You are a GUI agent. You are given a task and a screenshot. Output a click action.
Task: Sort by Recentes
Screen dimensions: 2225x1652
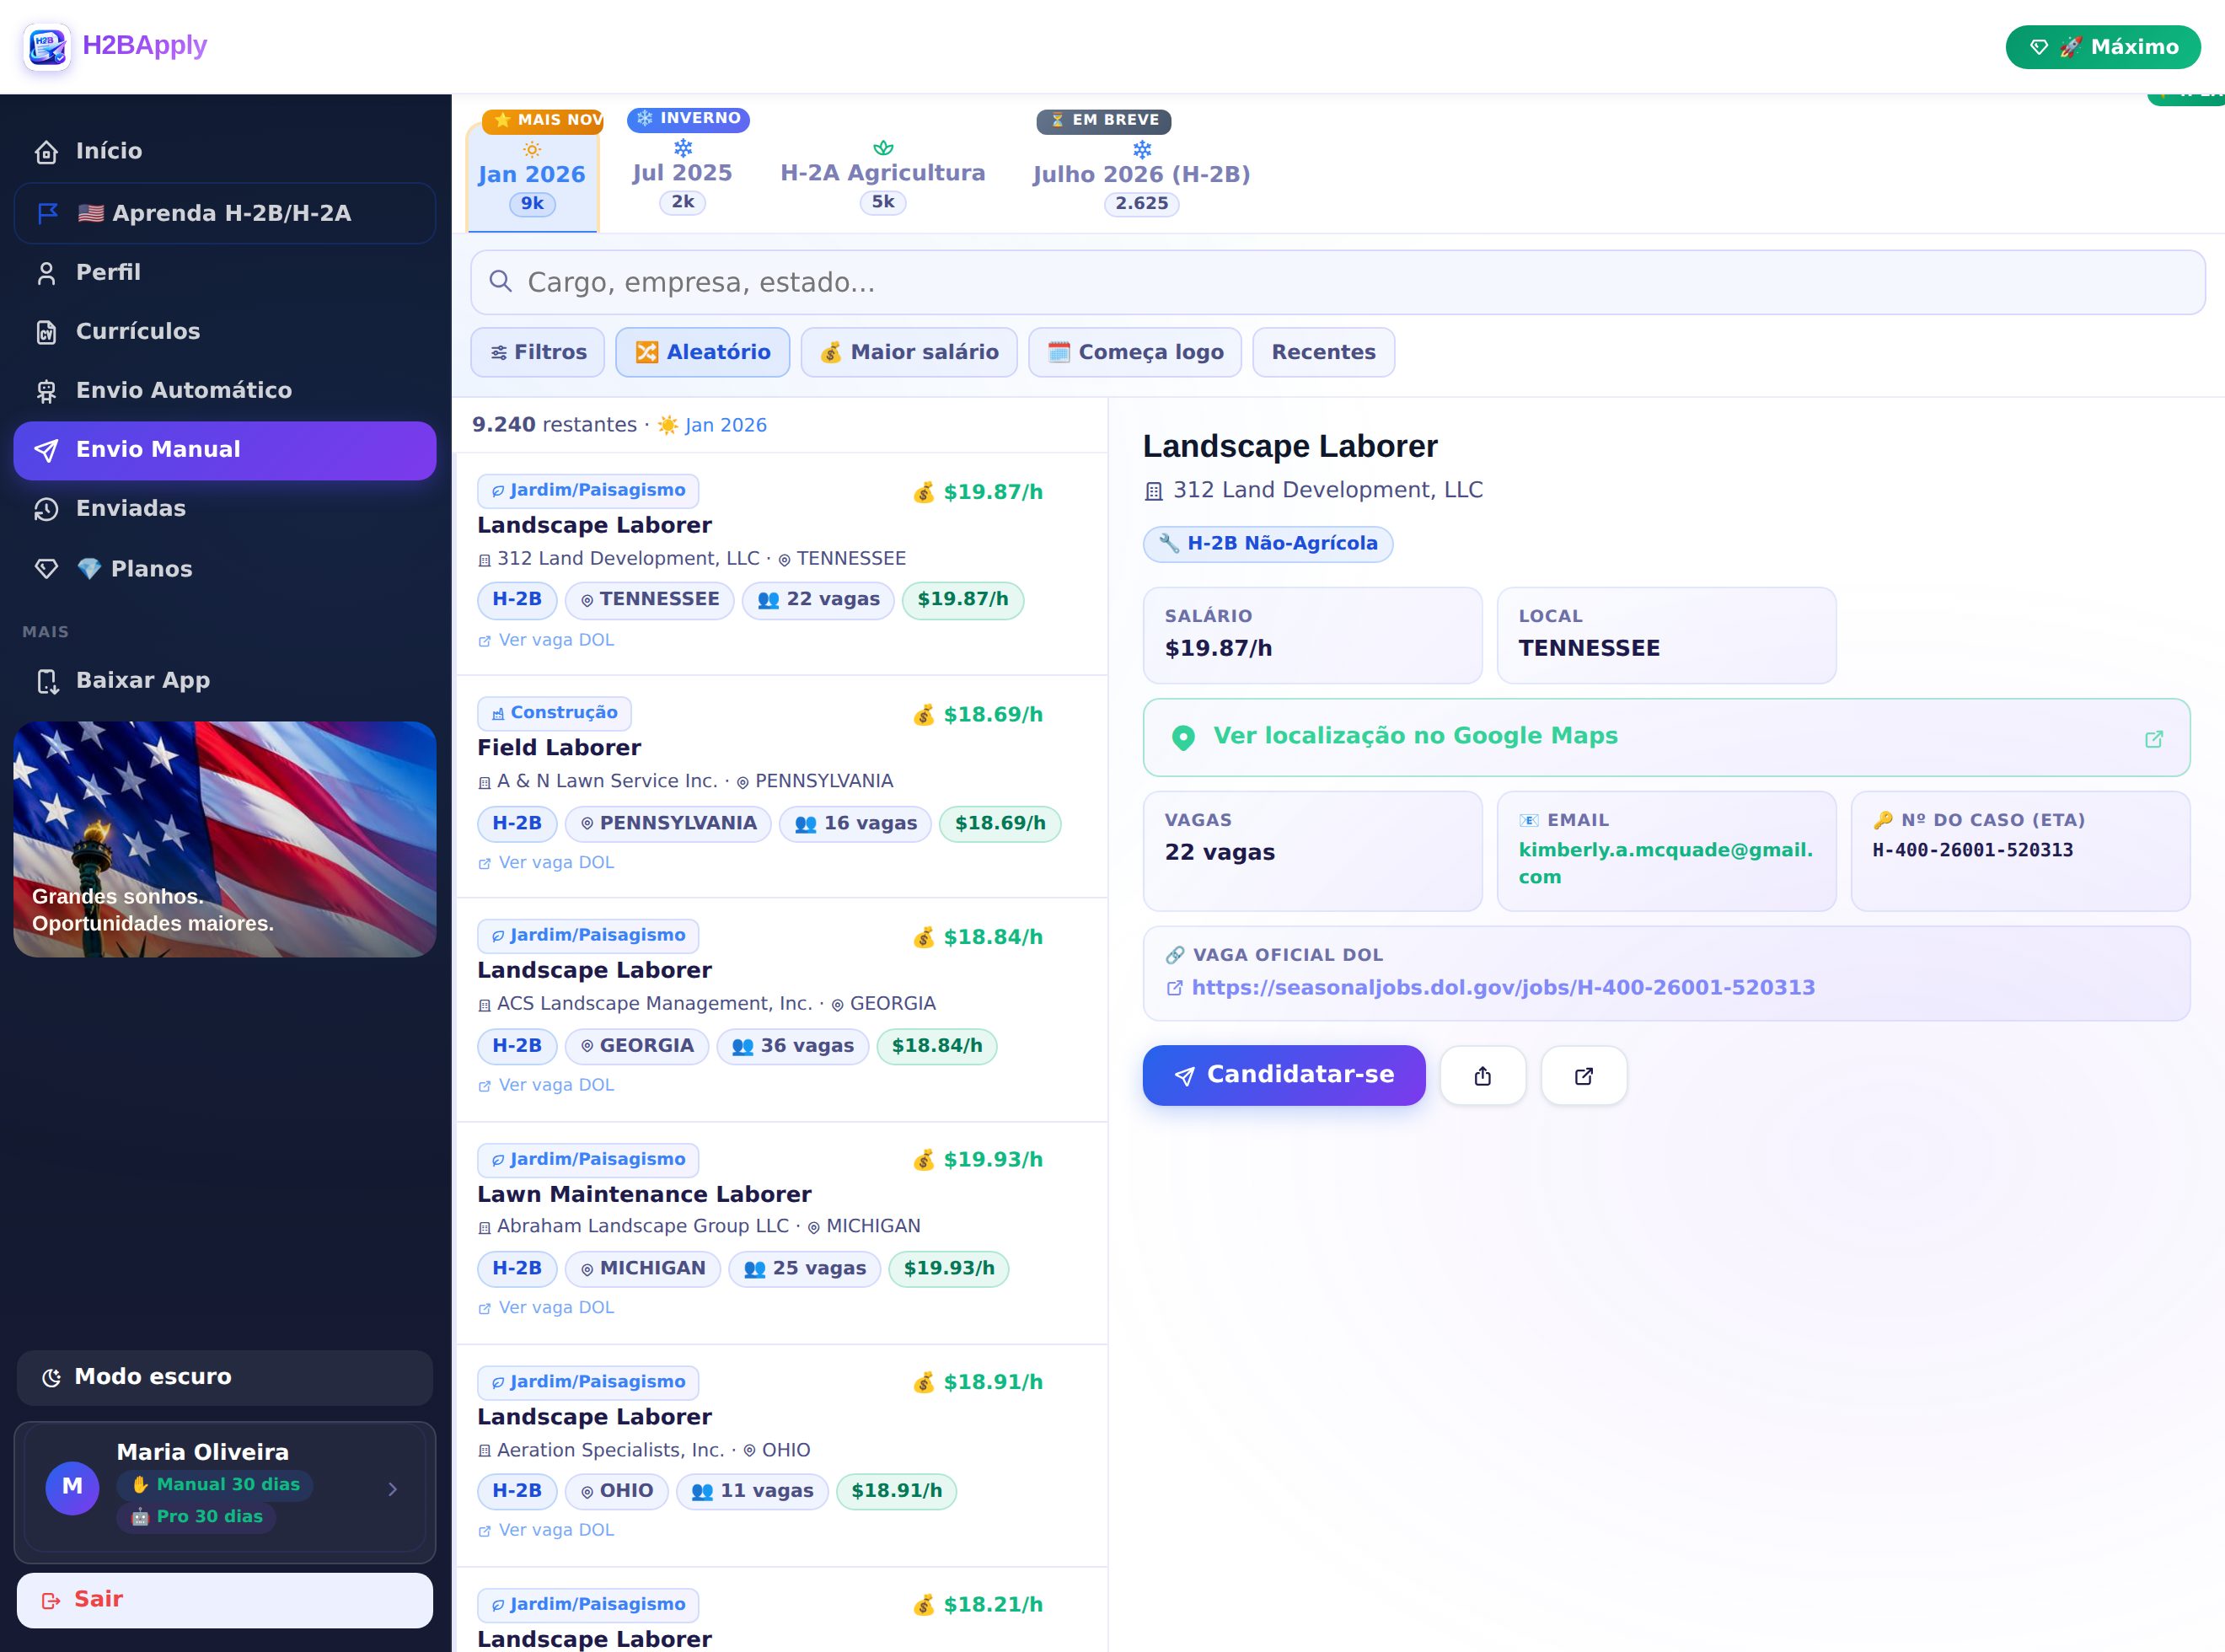pos(1323,352)
